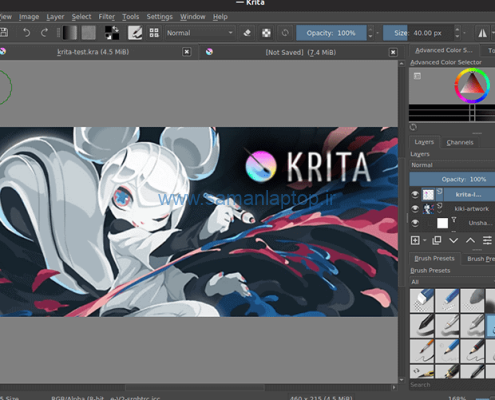The image size is (495, 400).
Task: Click the color selector settings icon
Action: [x=417, y=76]
